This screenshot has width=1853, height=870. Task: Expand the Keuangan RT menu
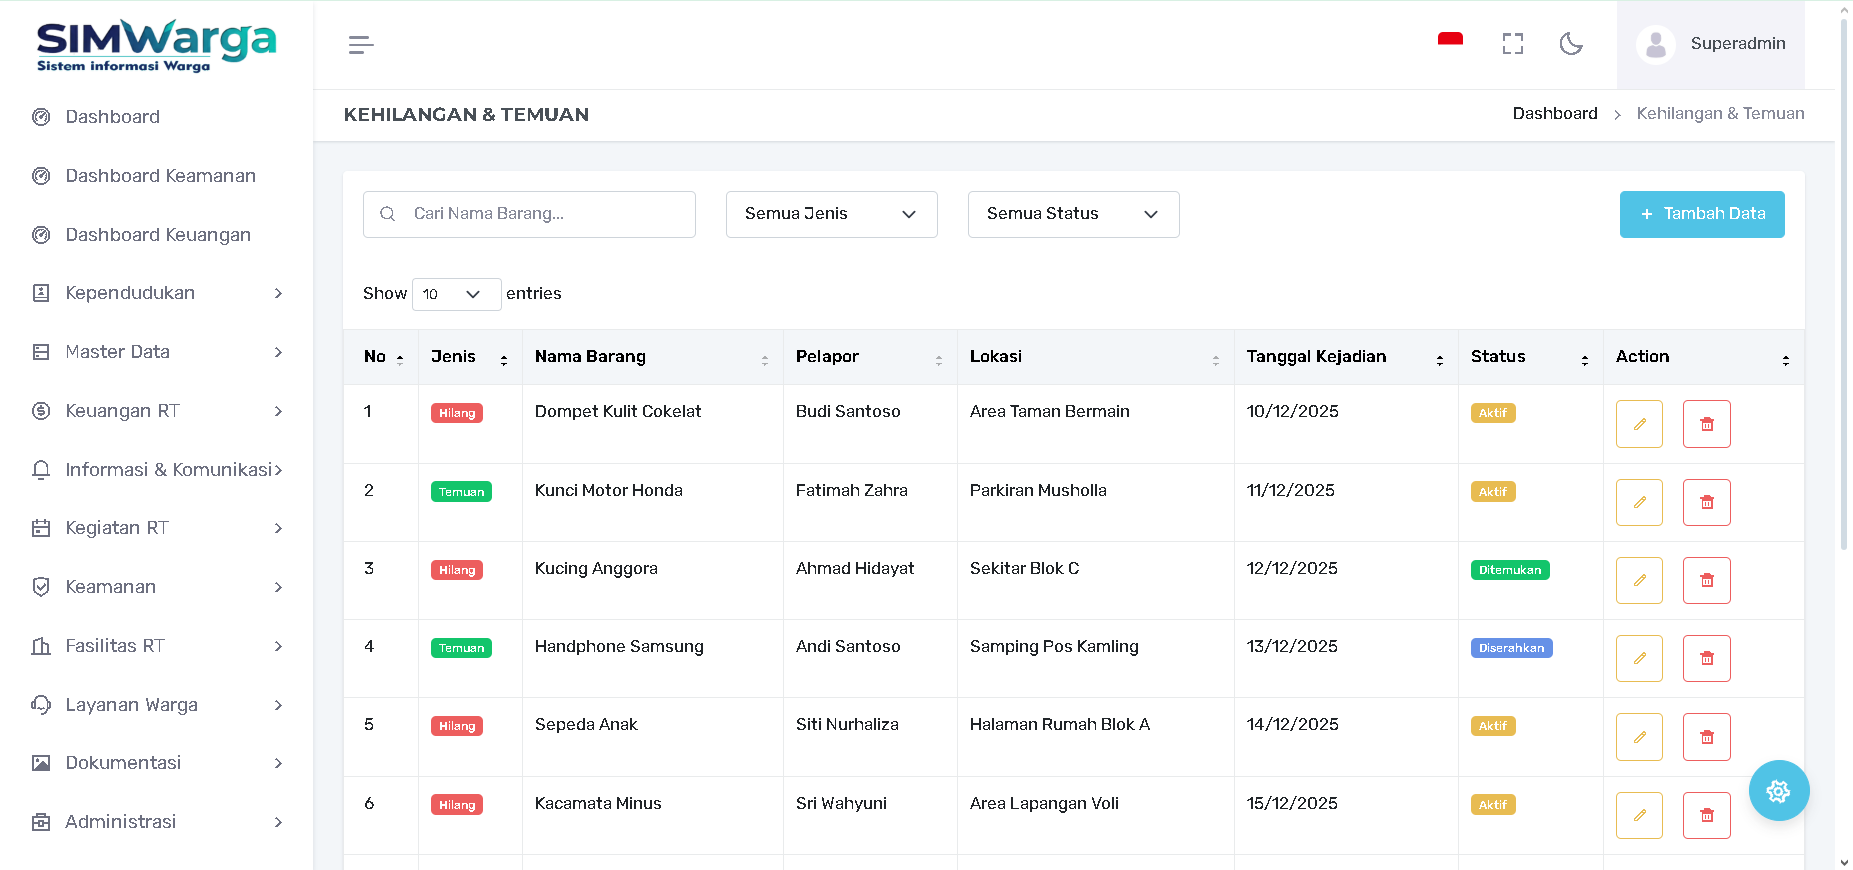pos(157,411)
